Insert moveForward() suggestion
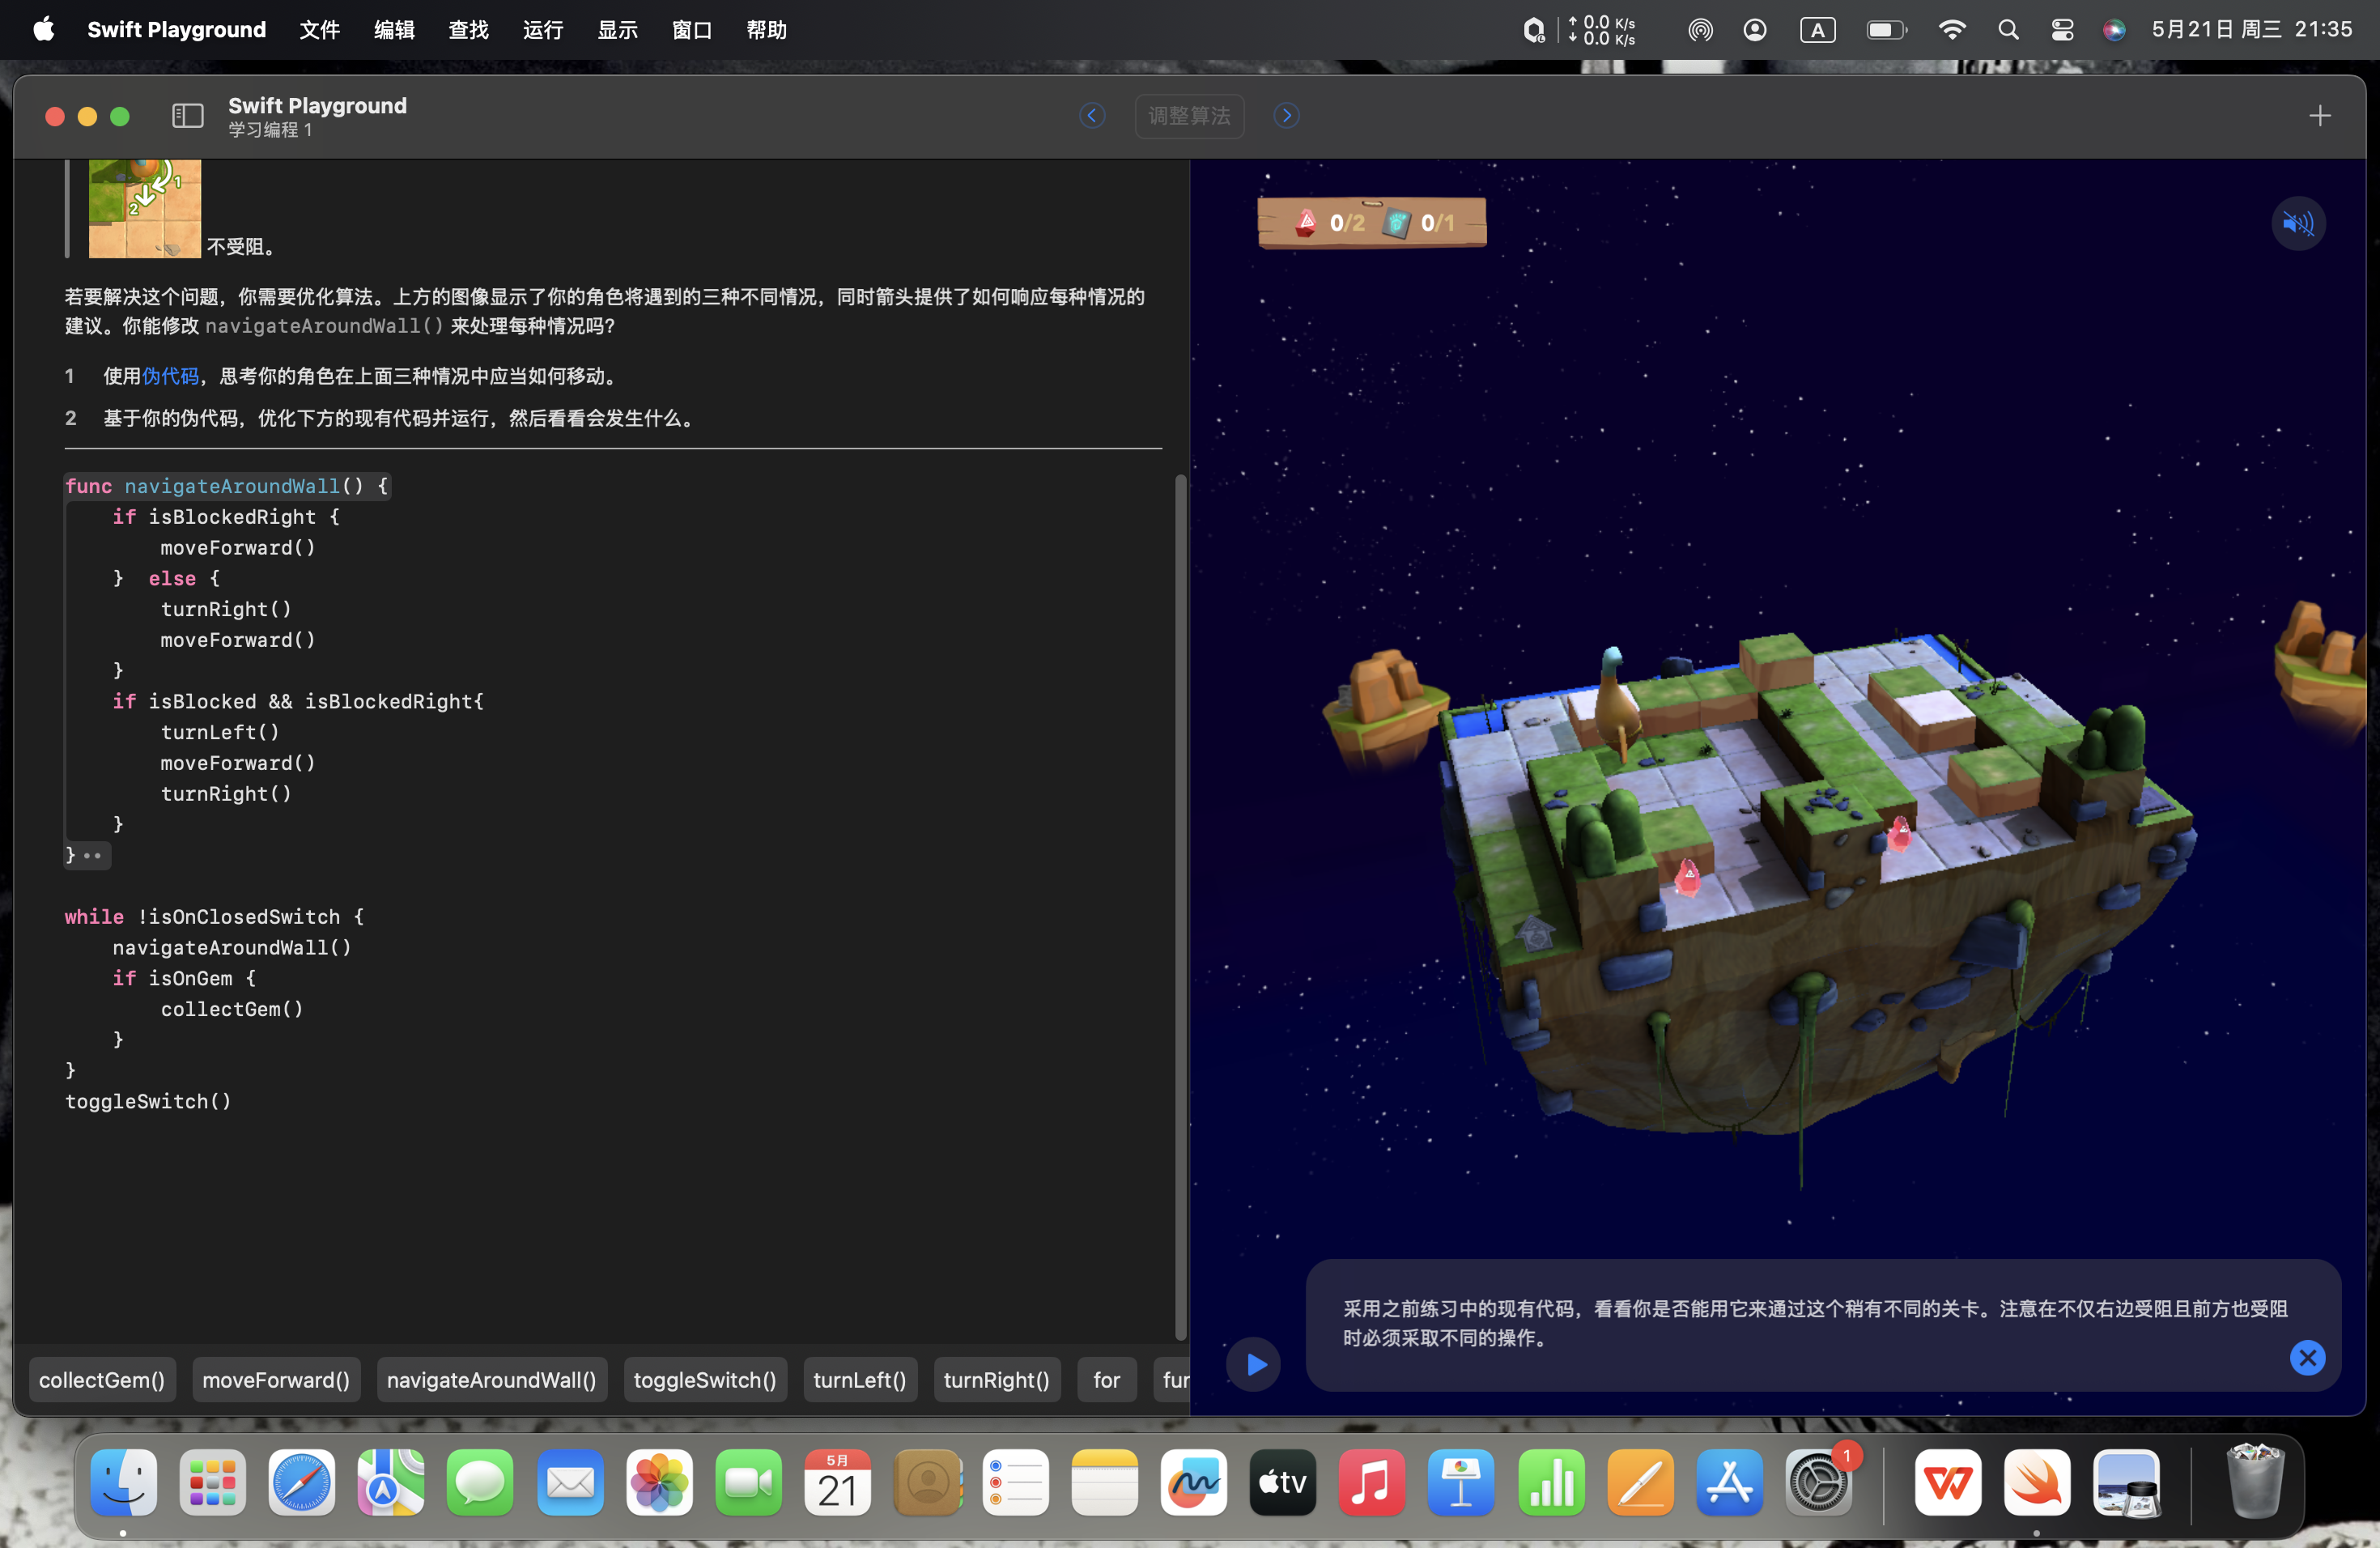 tap(276, 1380)
